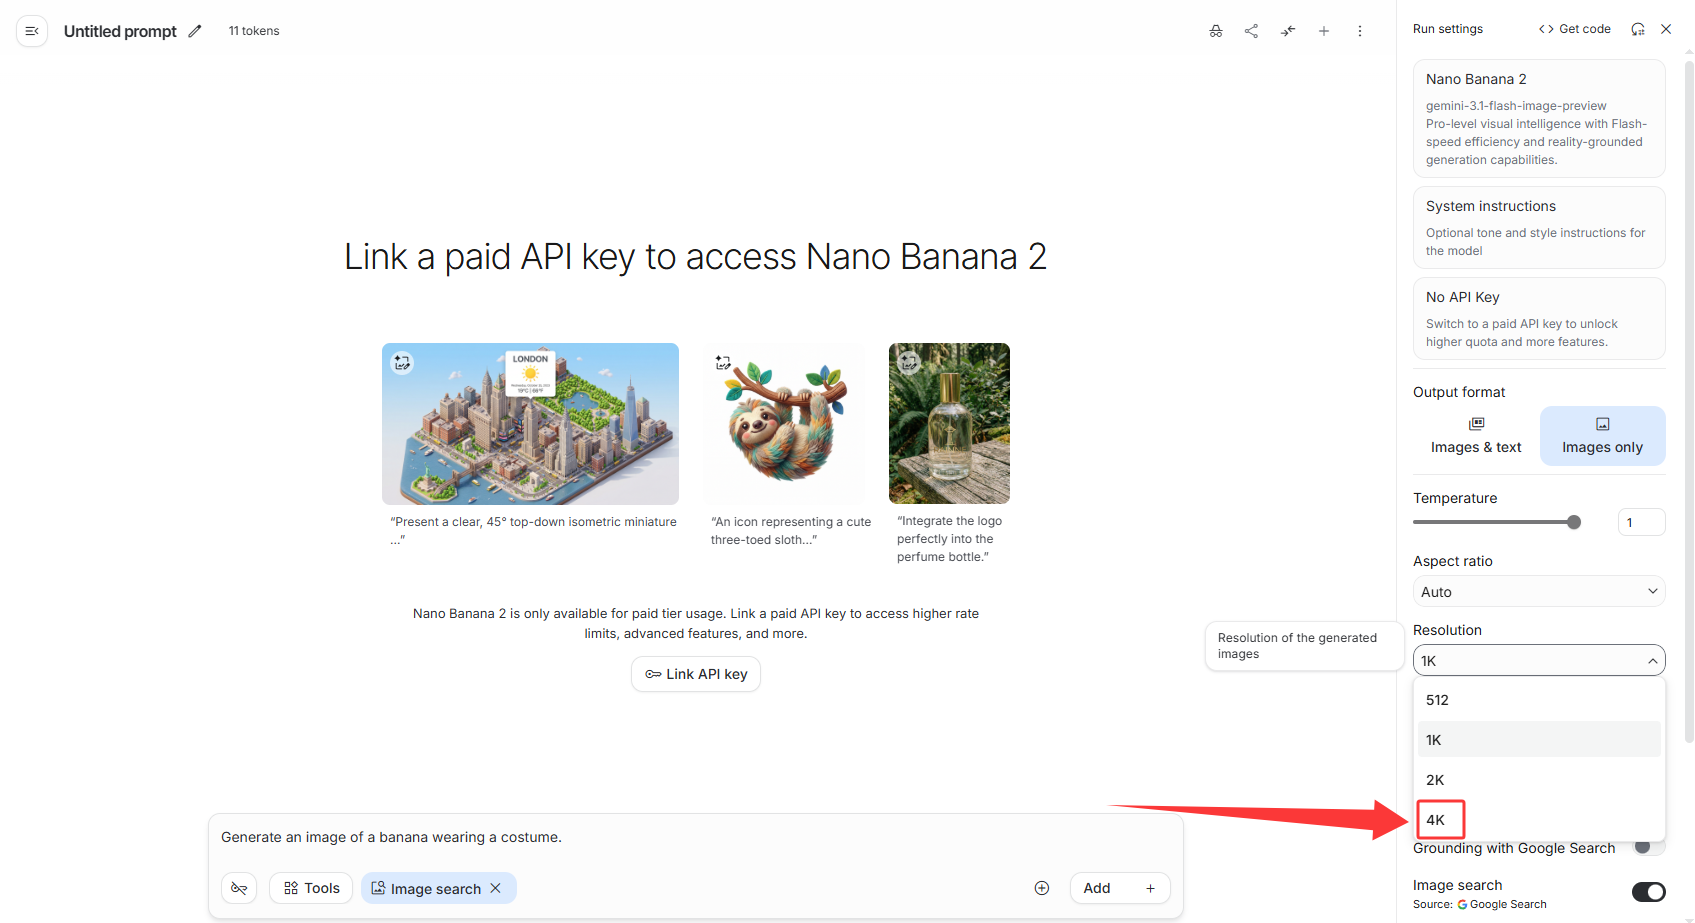Toggle Grounding with Google Search switch
This screenshot has width=1695, height=923.
pyautogui.click(x=1648, y=847)
